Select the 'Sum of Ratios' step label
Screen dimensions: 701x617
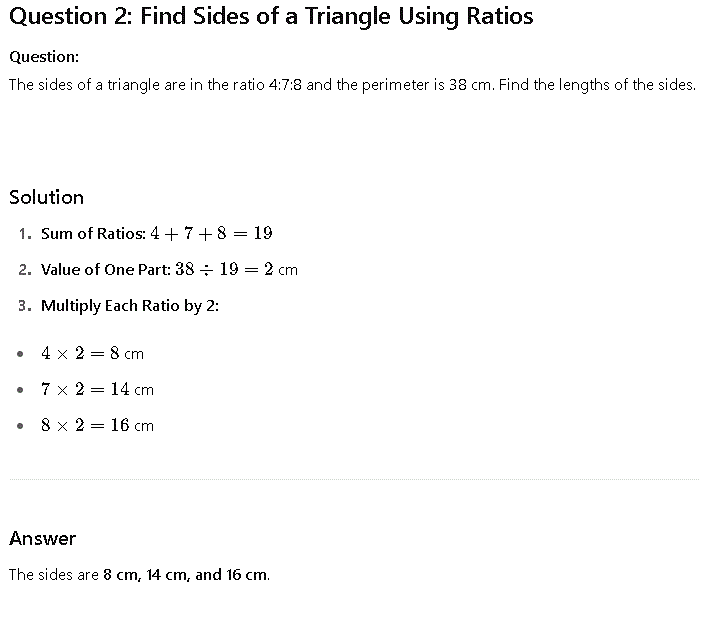tap(93, 233)
